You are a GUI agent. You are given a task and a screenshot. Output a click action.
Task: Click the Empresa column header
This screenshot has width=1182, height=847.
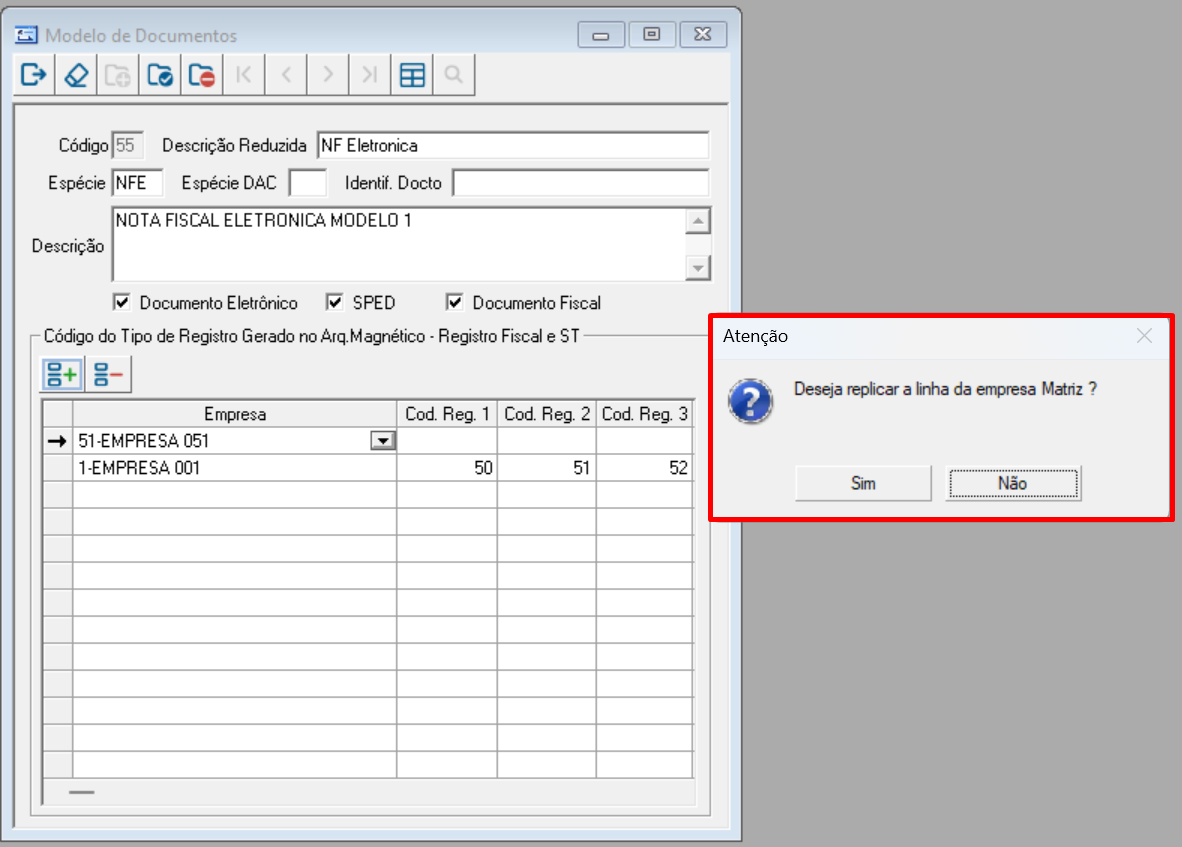click(234, 414)
